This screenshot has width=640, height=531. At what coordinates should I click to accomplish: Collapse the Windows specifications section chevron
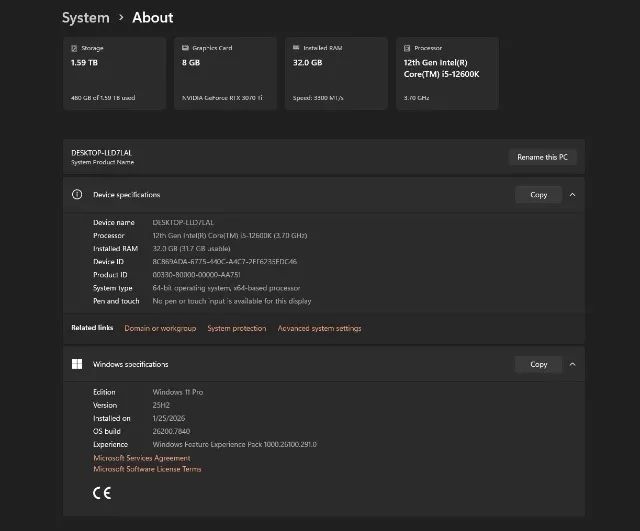point(572,365)
